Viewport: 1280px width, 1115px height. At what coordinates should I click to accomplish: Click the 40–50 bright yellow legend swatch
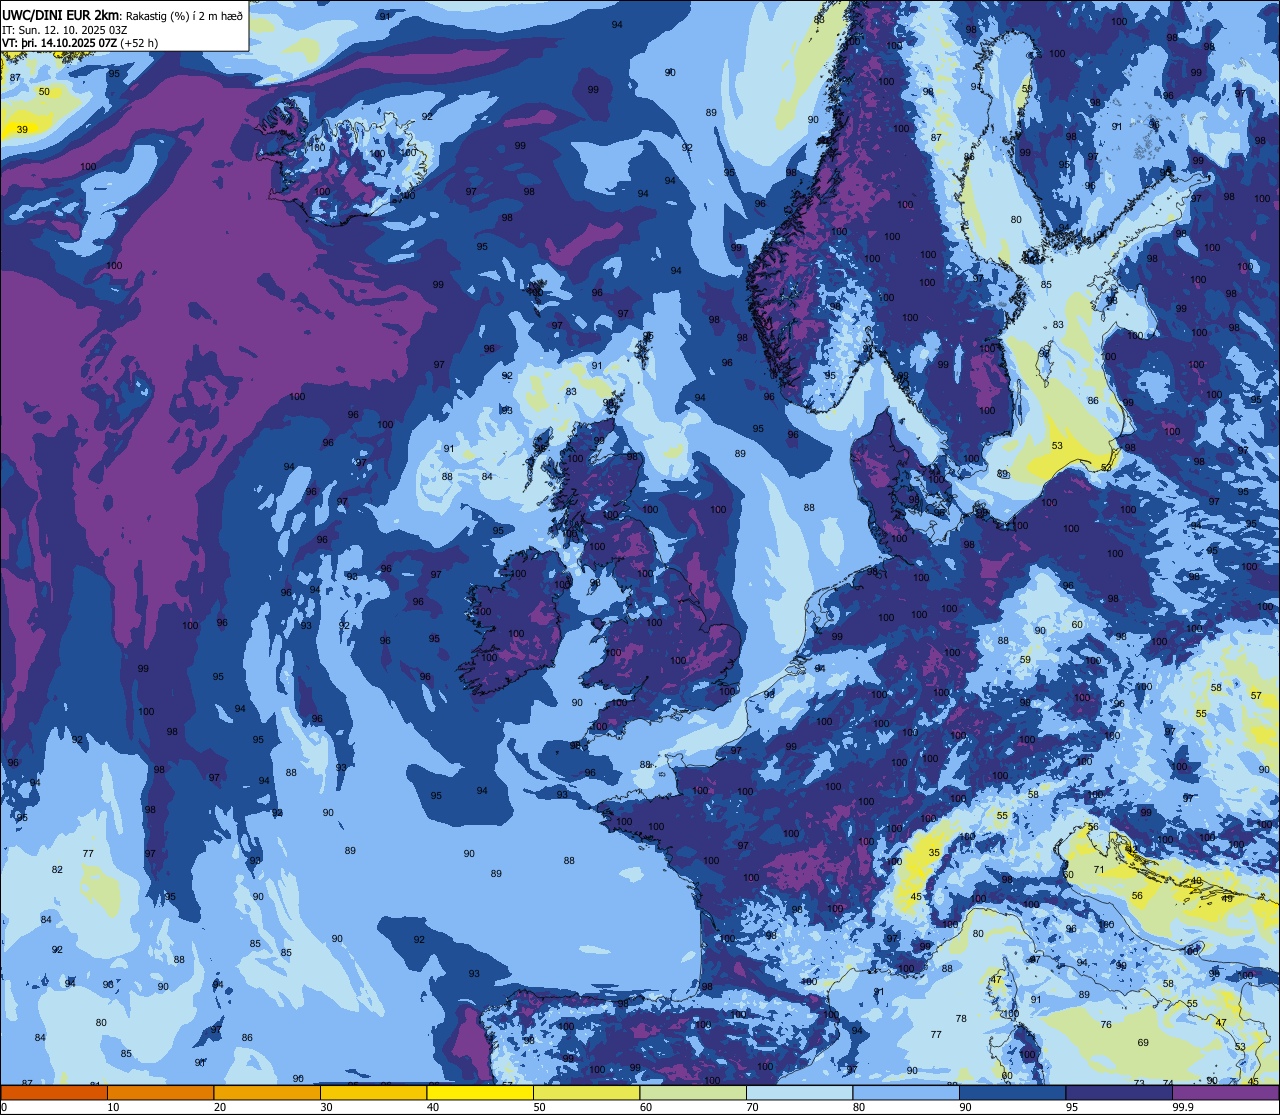[480, 1092]
